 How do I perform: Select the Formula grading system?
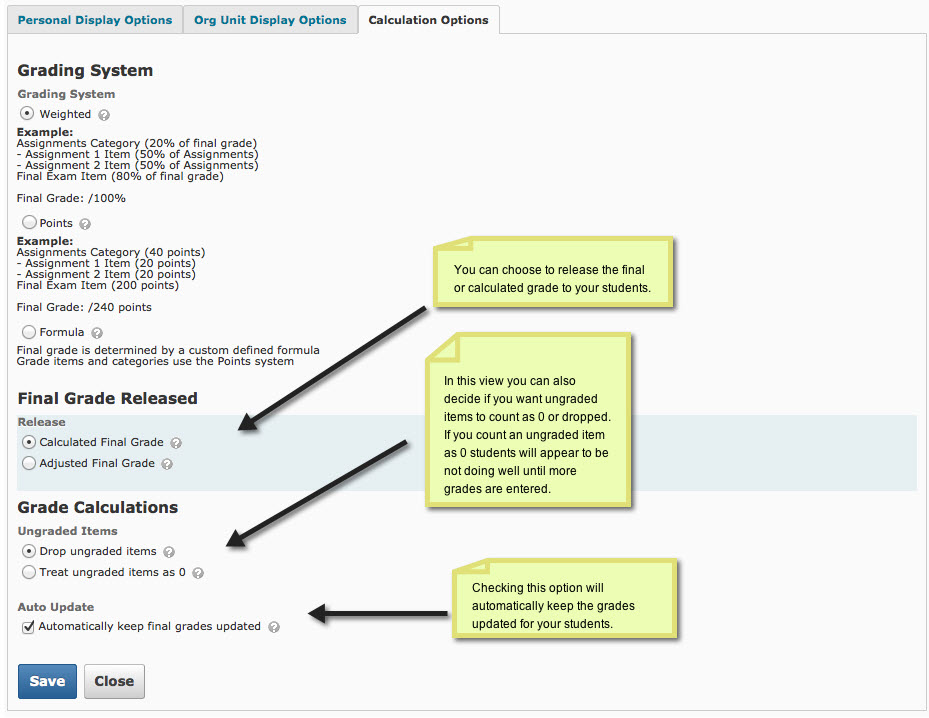(29, 332)
